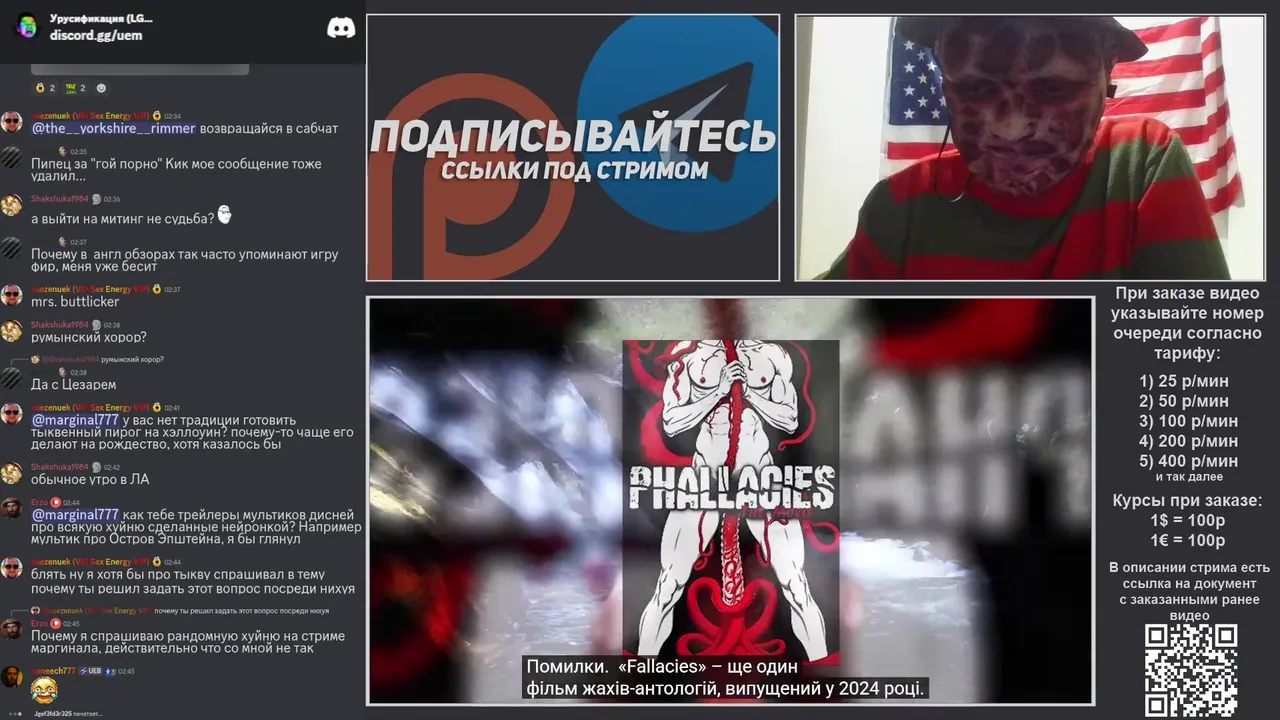This screenshot has height=720, width=1280.
Task: Open uezenuek avatar beside 'блять ну я хотя бы'
Action: tap(12, 568)
